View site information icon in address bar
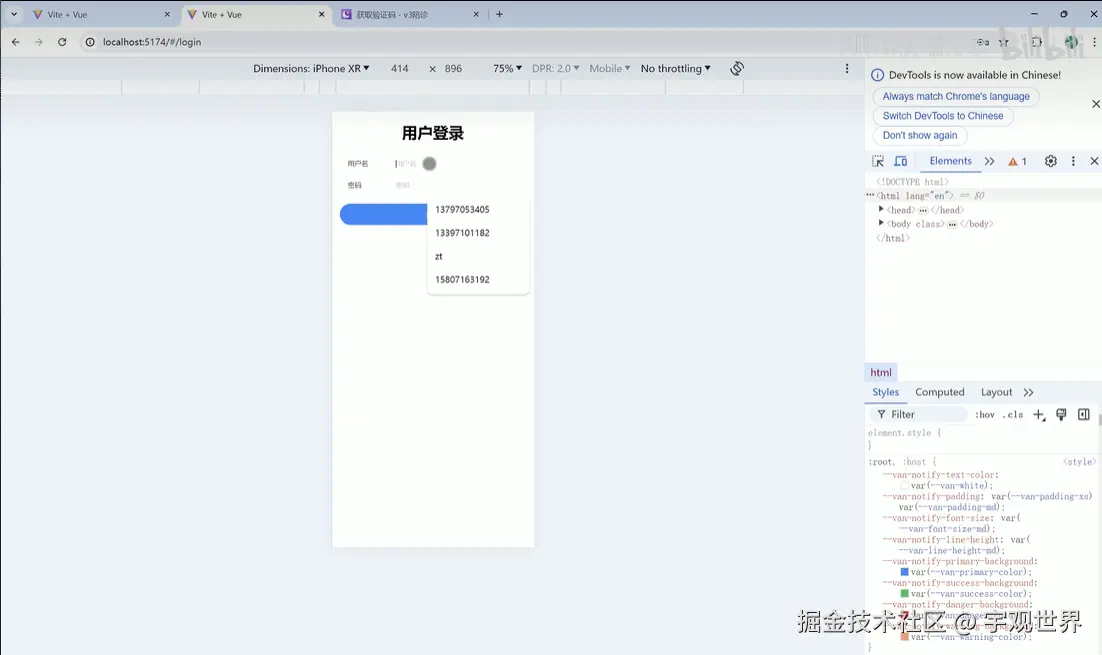This screenshot has width=1102, height=655. [90, 42]
